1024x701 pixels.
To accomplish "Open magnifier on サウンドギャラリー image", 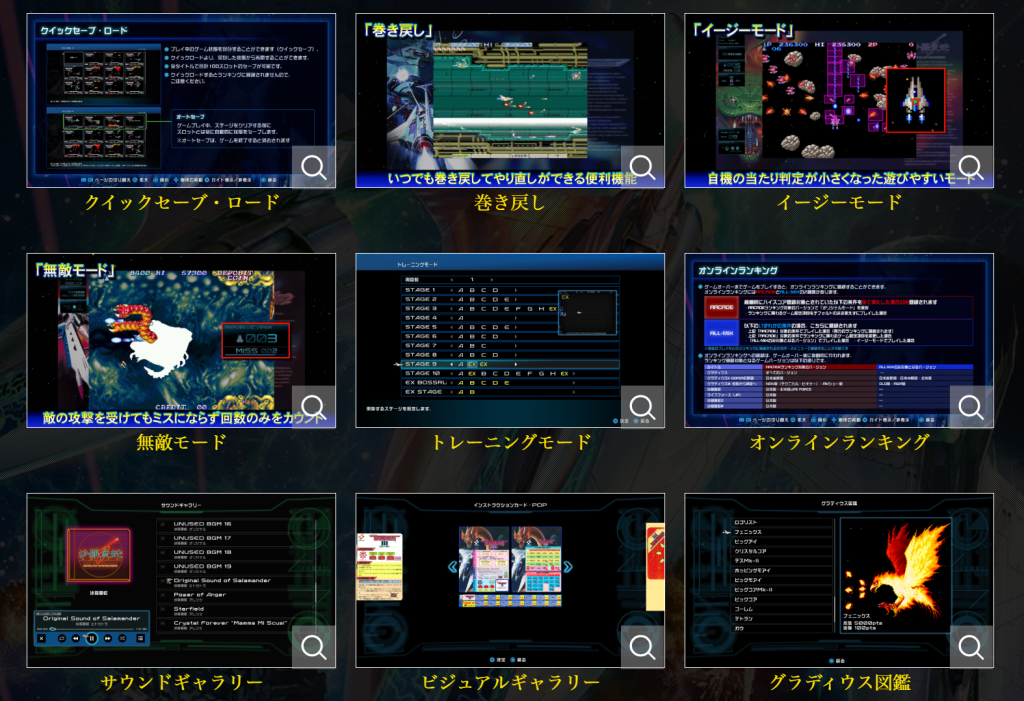I will click(x=314, y=647).
